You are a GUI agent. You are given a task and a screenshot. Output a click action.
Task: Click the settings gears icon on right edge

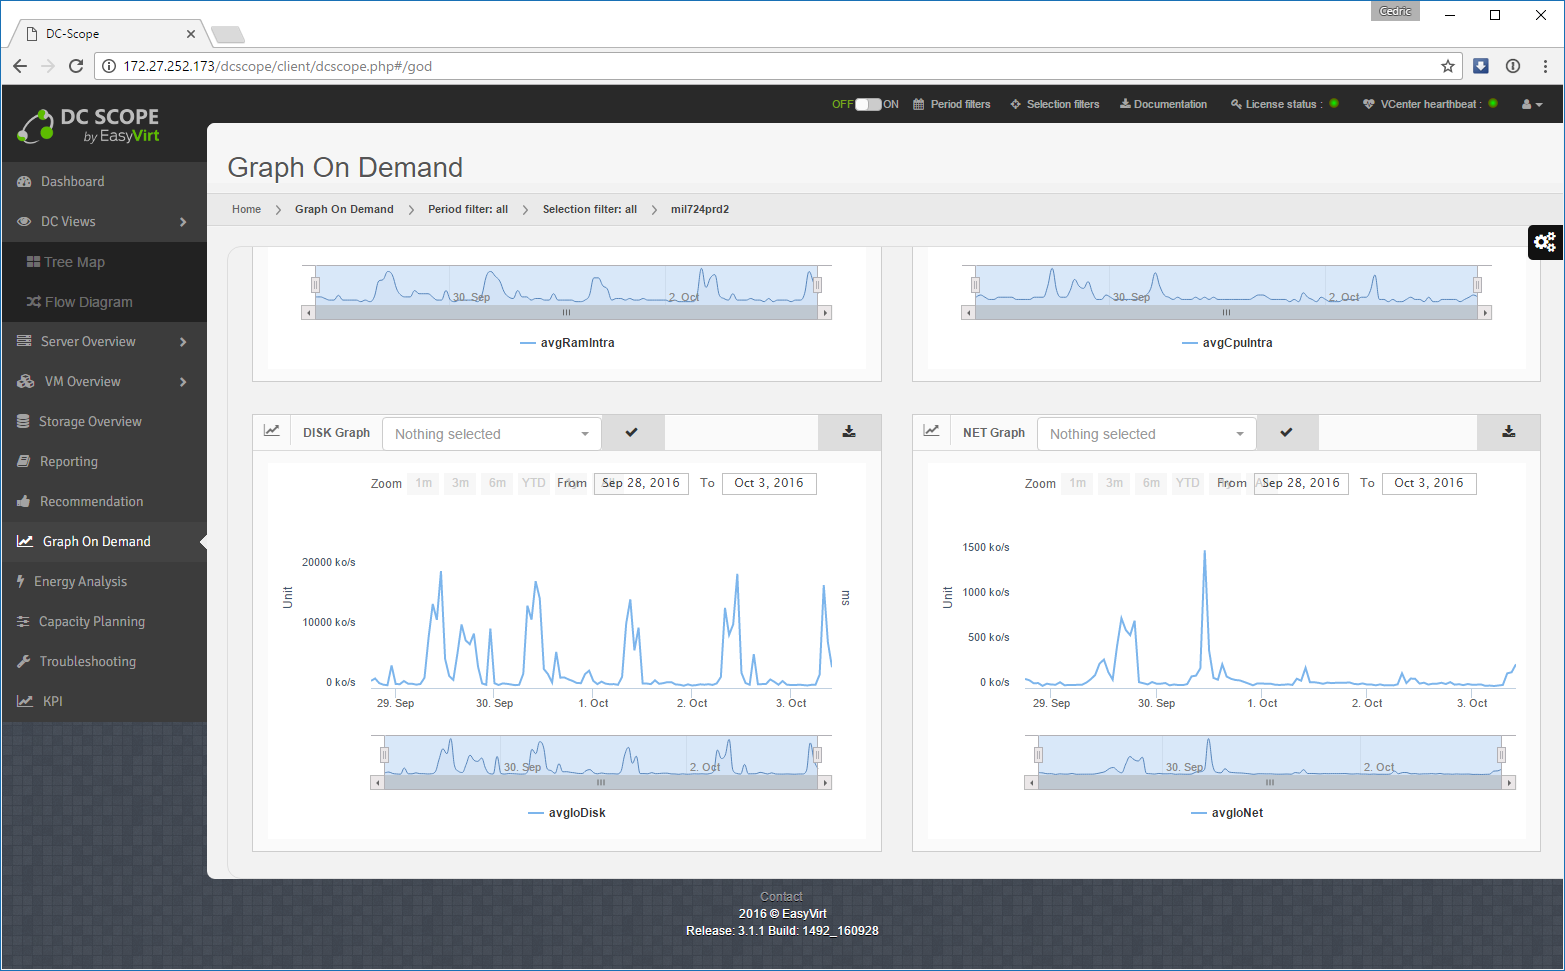(1545, 242)
